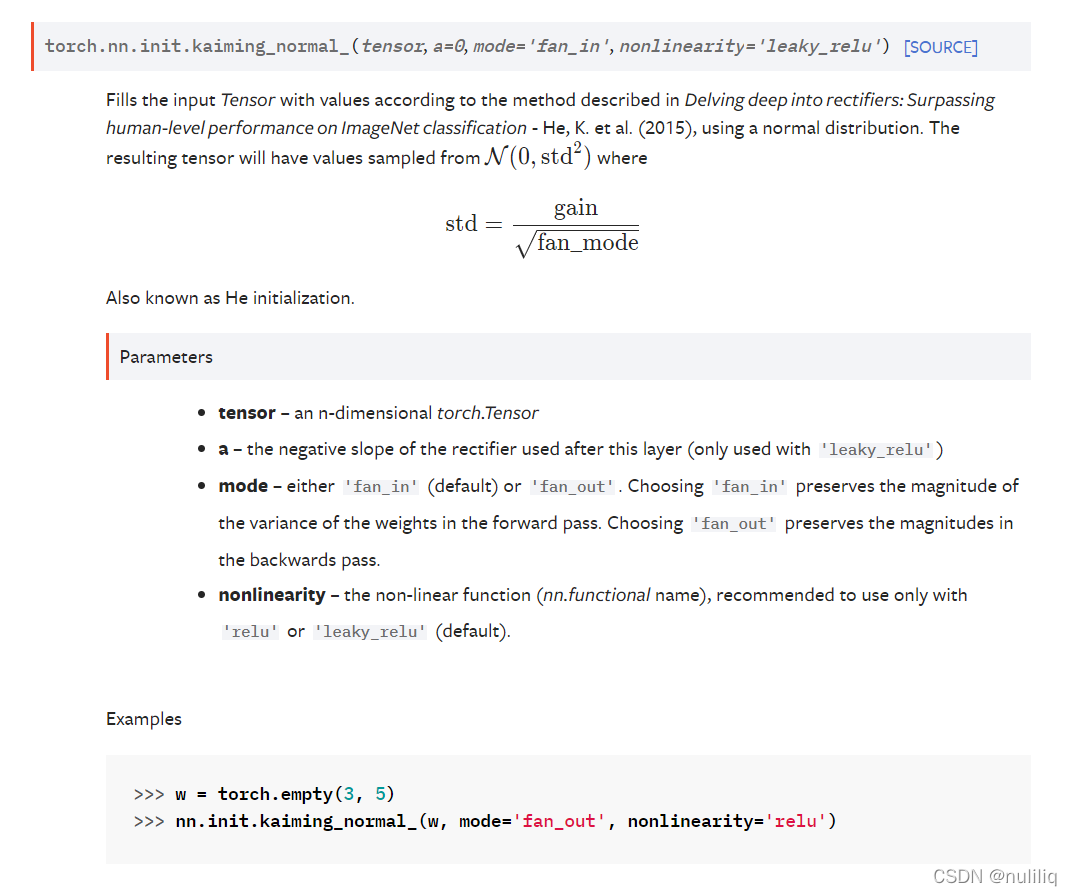Click the nn.init.kaiming_normal_ example code line
Image resolution: width=1072 pixels, height=896 pixels.
click(485, 822)
